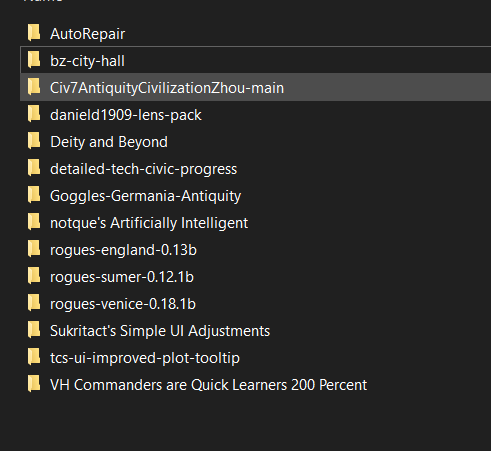Select the Deity and Beyond name text

(109, 142)
